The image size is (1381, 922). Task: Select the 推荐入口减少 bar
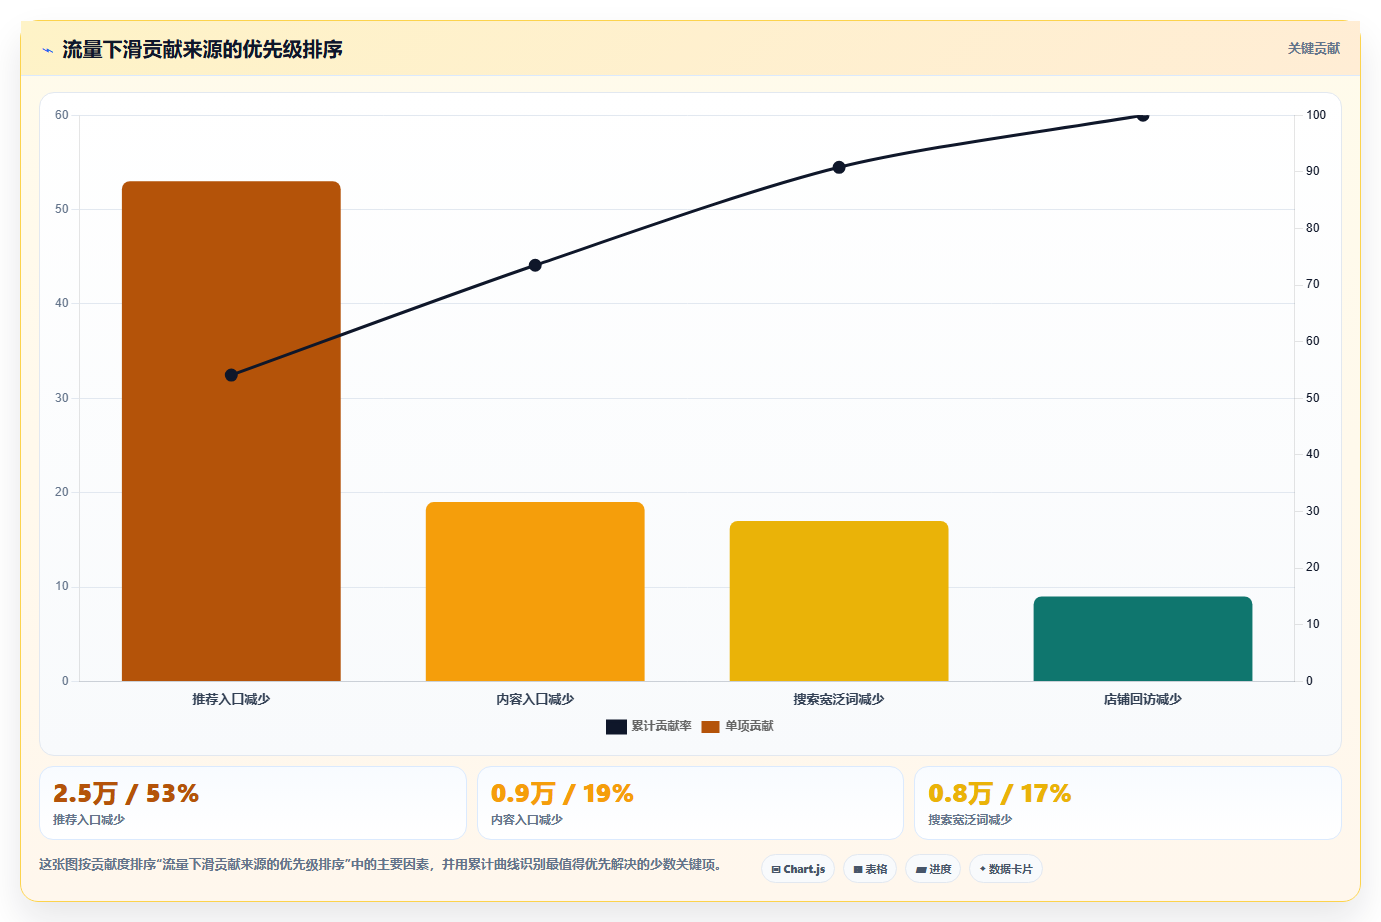tap(231, 431)
